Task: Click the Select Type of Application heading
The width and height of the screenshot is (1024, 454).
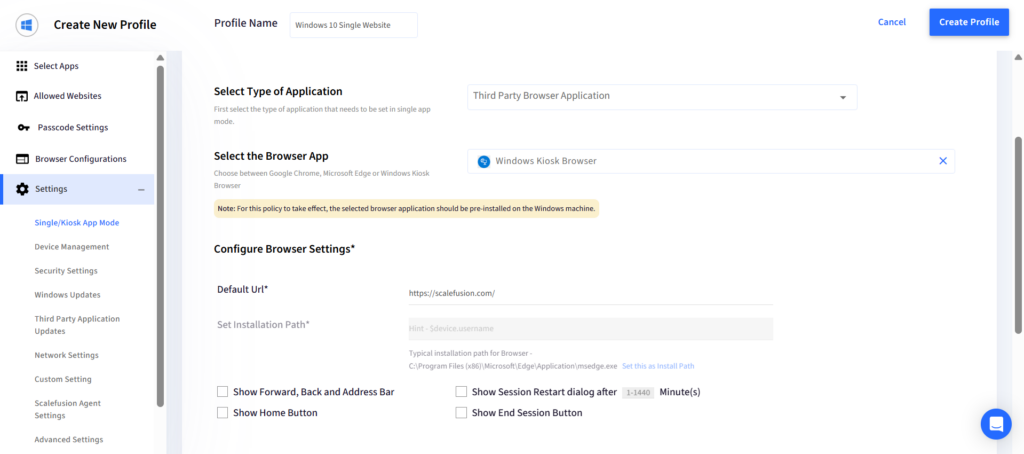Action: (x=278, y=91)
